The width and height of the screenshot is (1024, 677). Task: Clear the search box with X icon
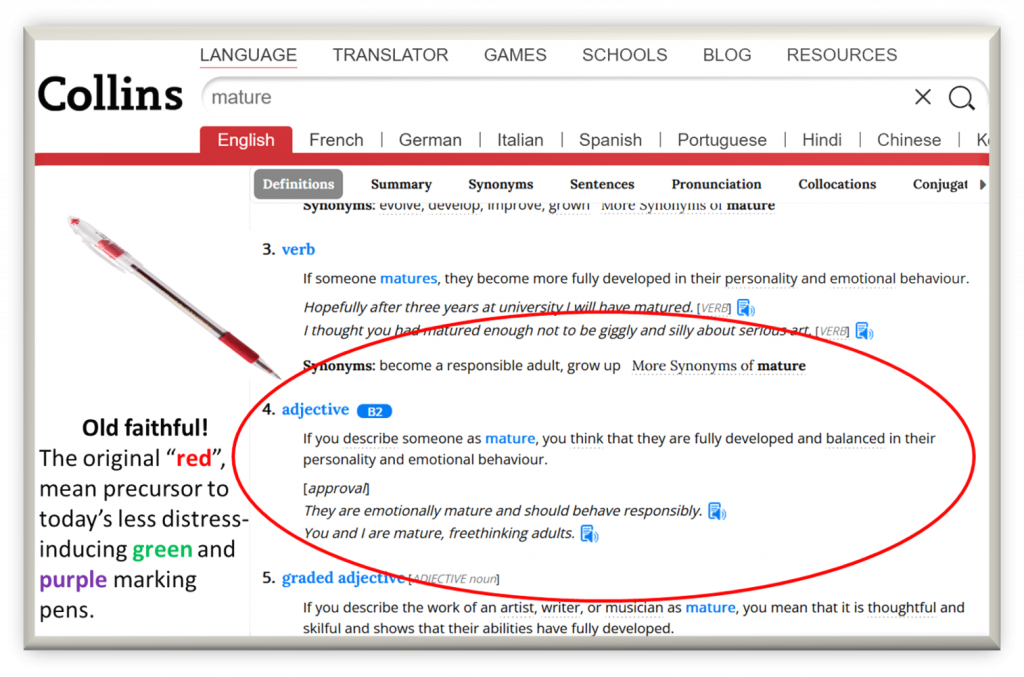click(922, 97)
